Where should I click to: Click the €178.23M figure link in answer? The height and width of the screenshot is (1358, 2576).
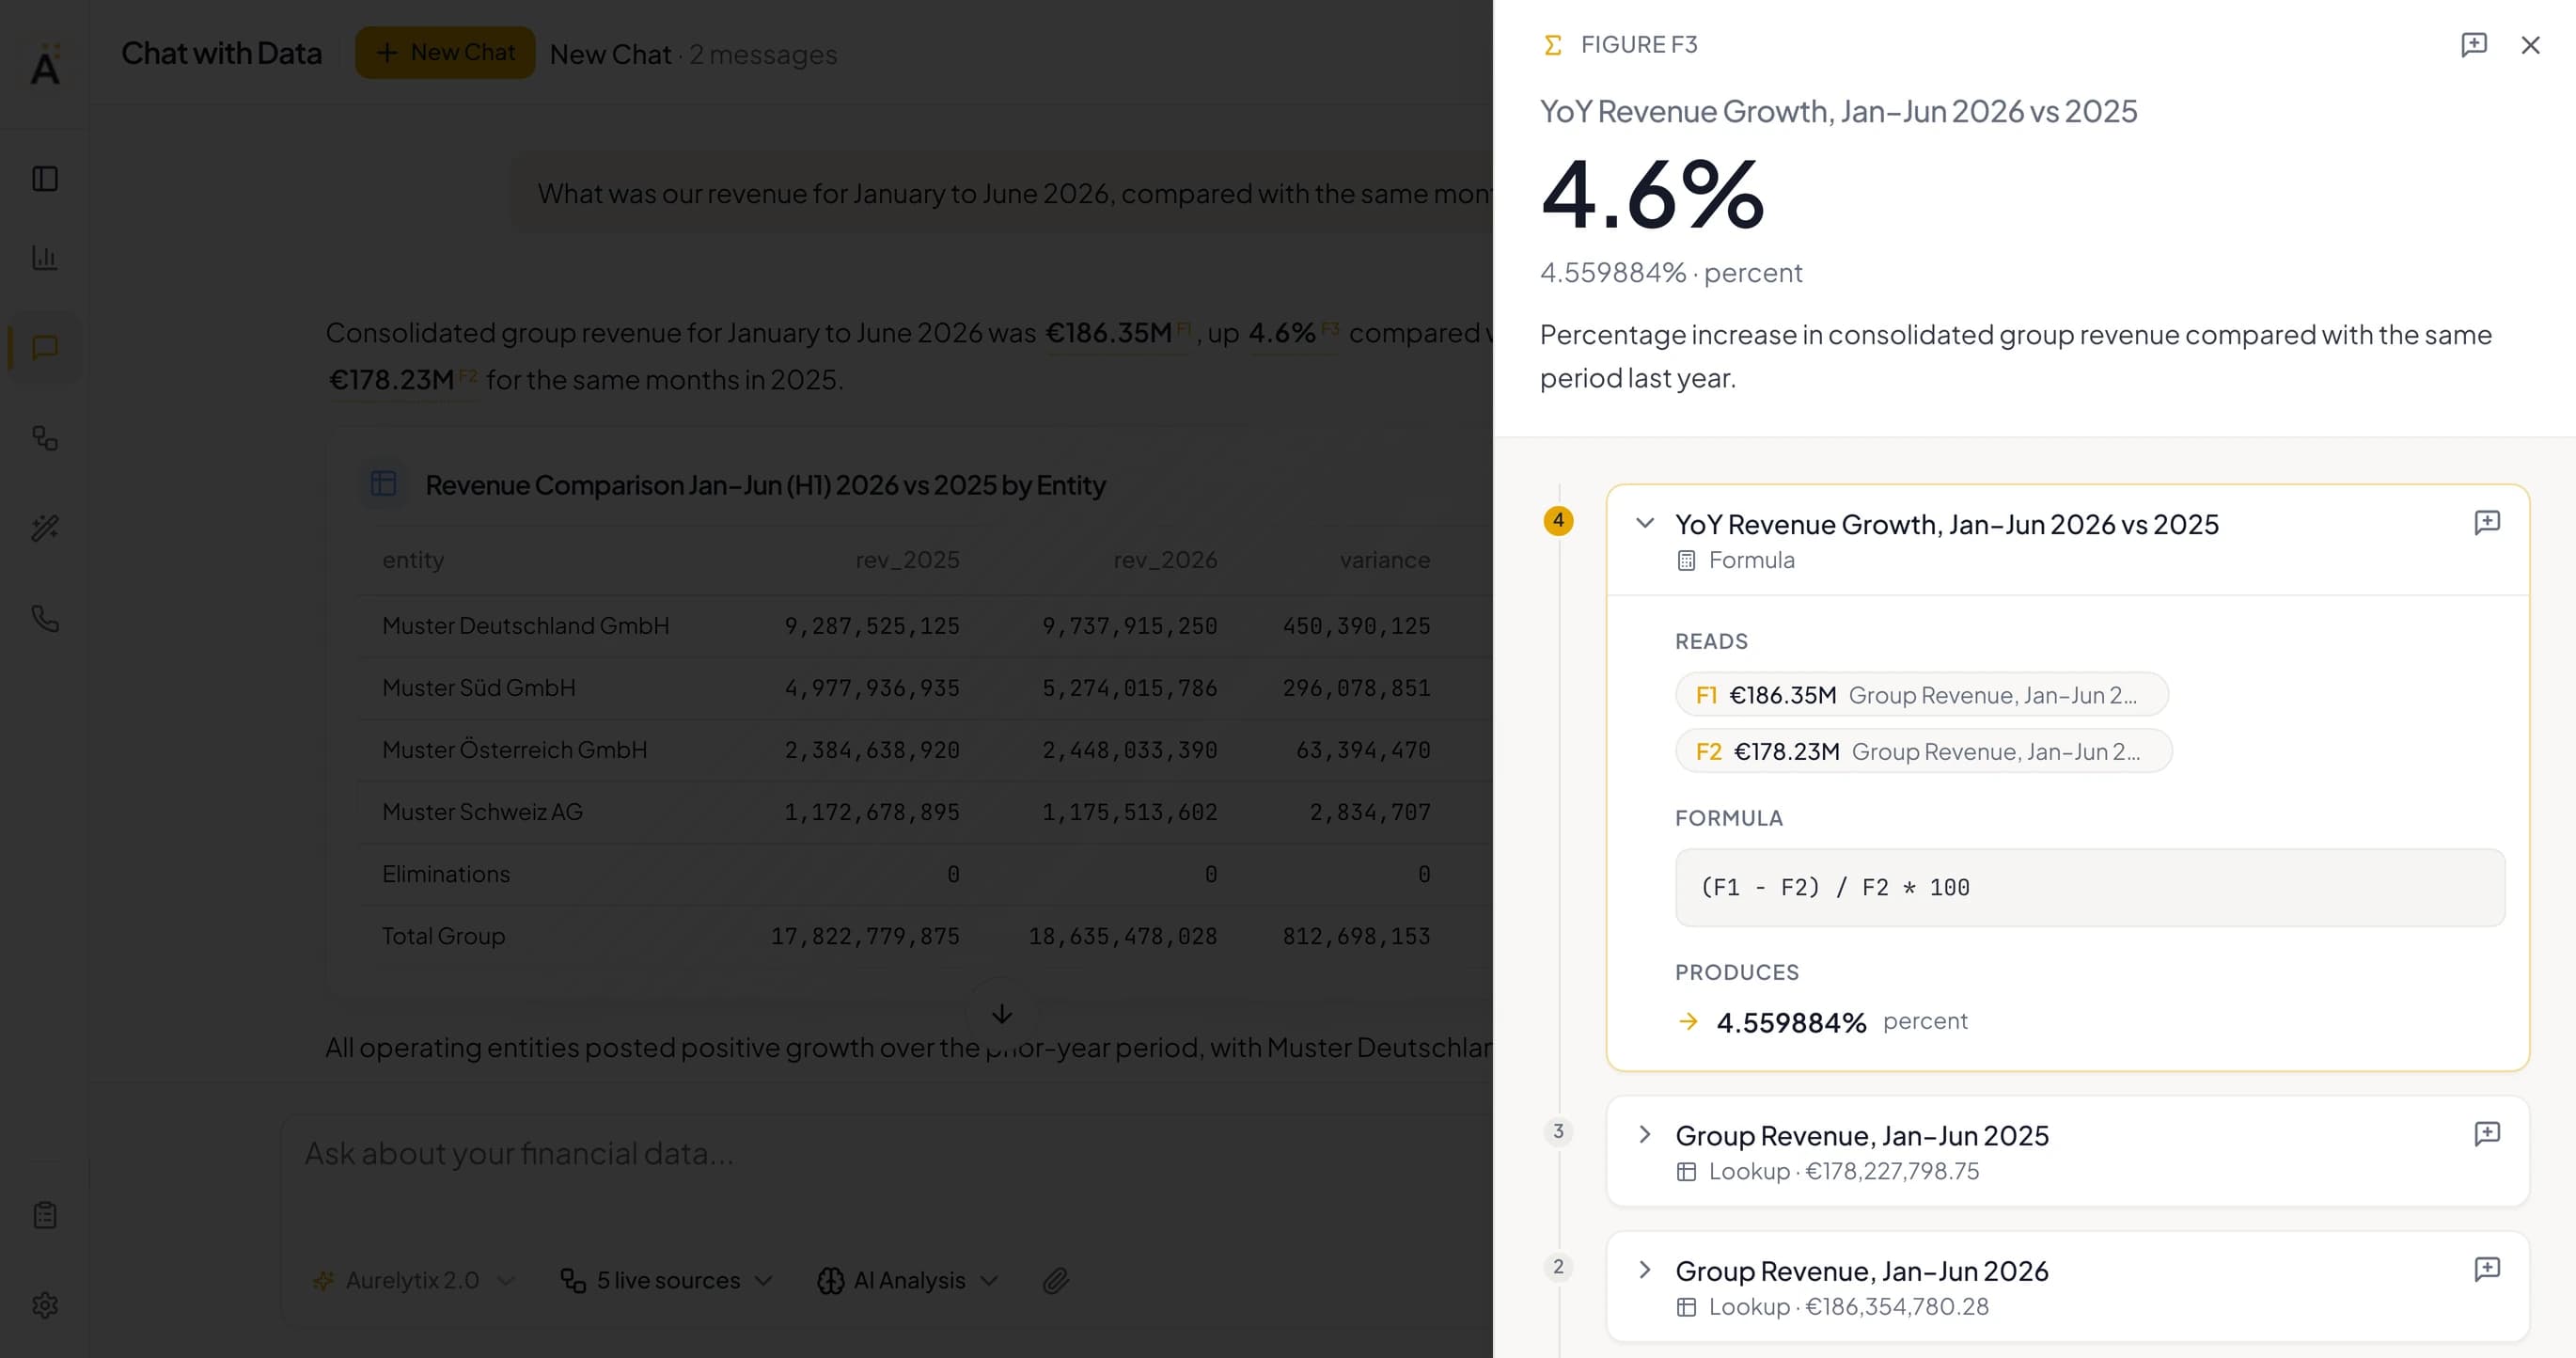point(404,380)
